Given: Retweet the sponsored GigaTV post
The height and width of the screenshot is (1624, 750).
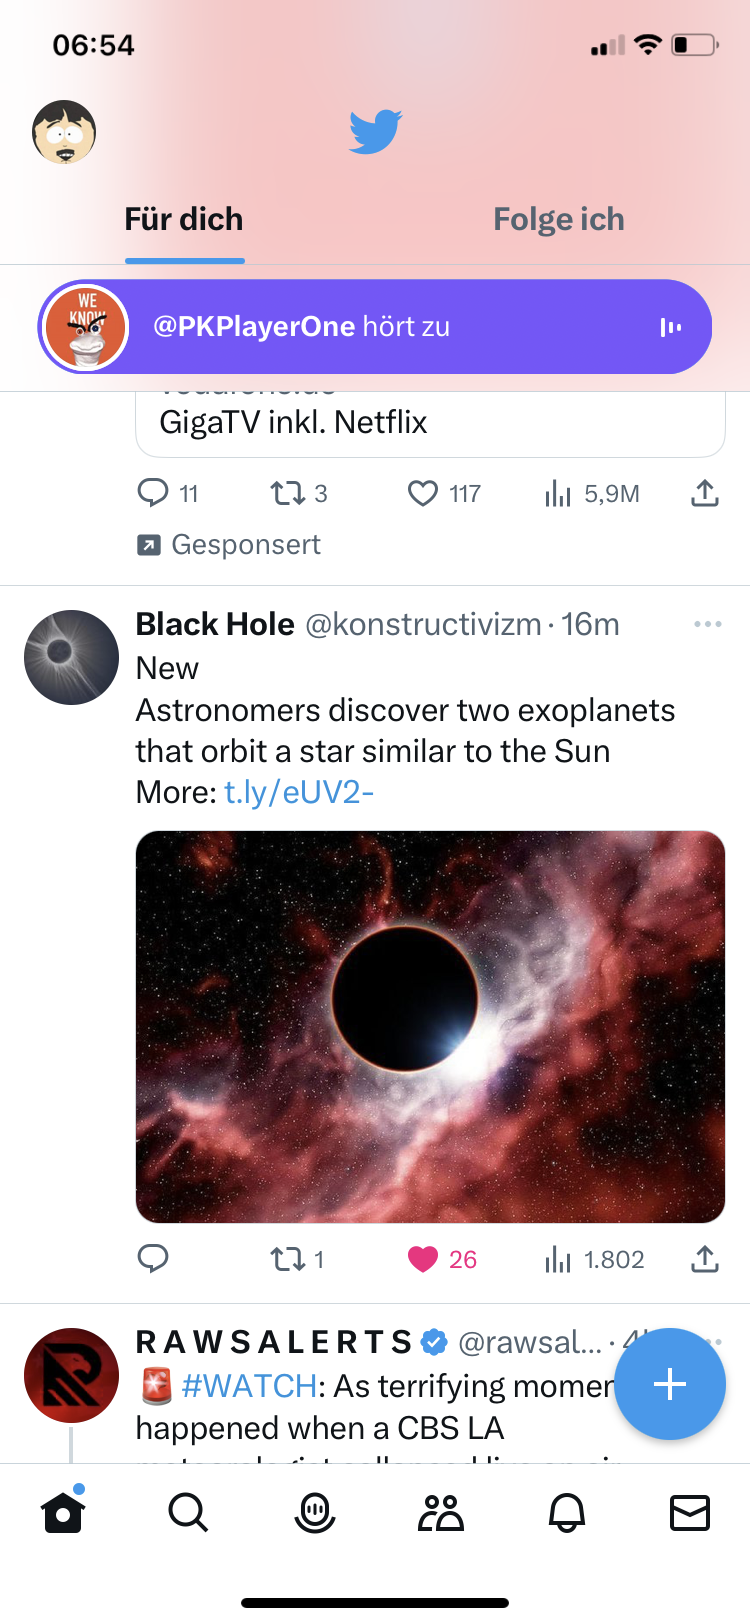Looking at the screenshot, I should pos(289,493).
